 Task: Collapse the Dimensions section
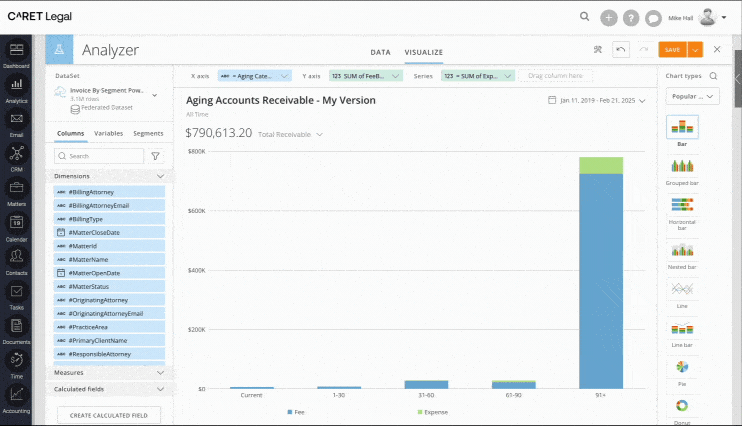(160, 176)
